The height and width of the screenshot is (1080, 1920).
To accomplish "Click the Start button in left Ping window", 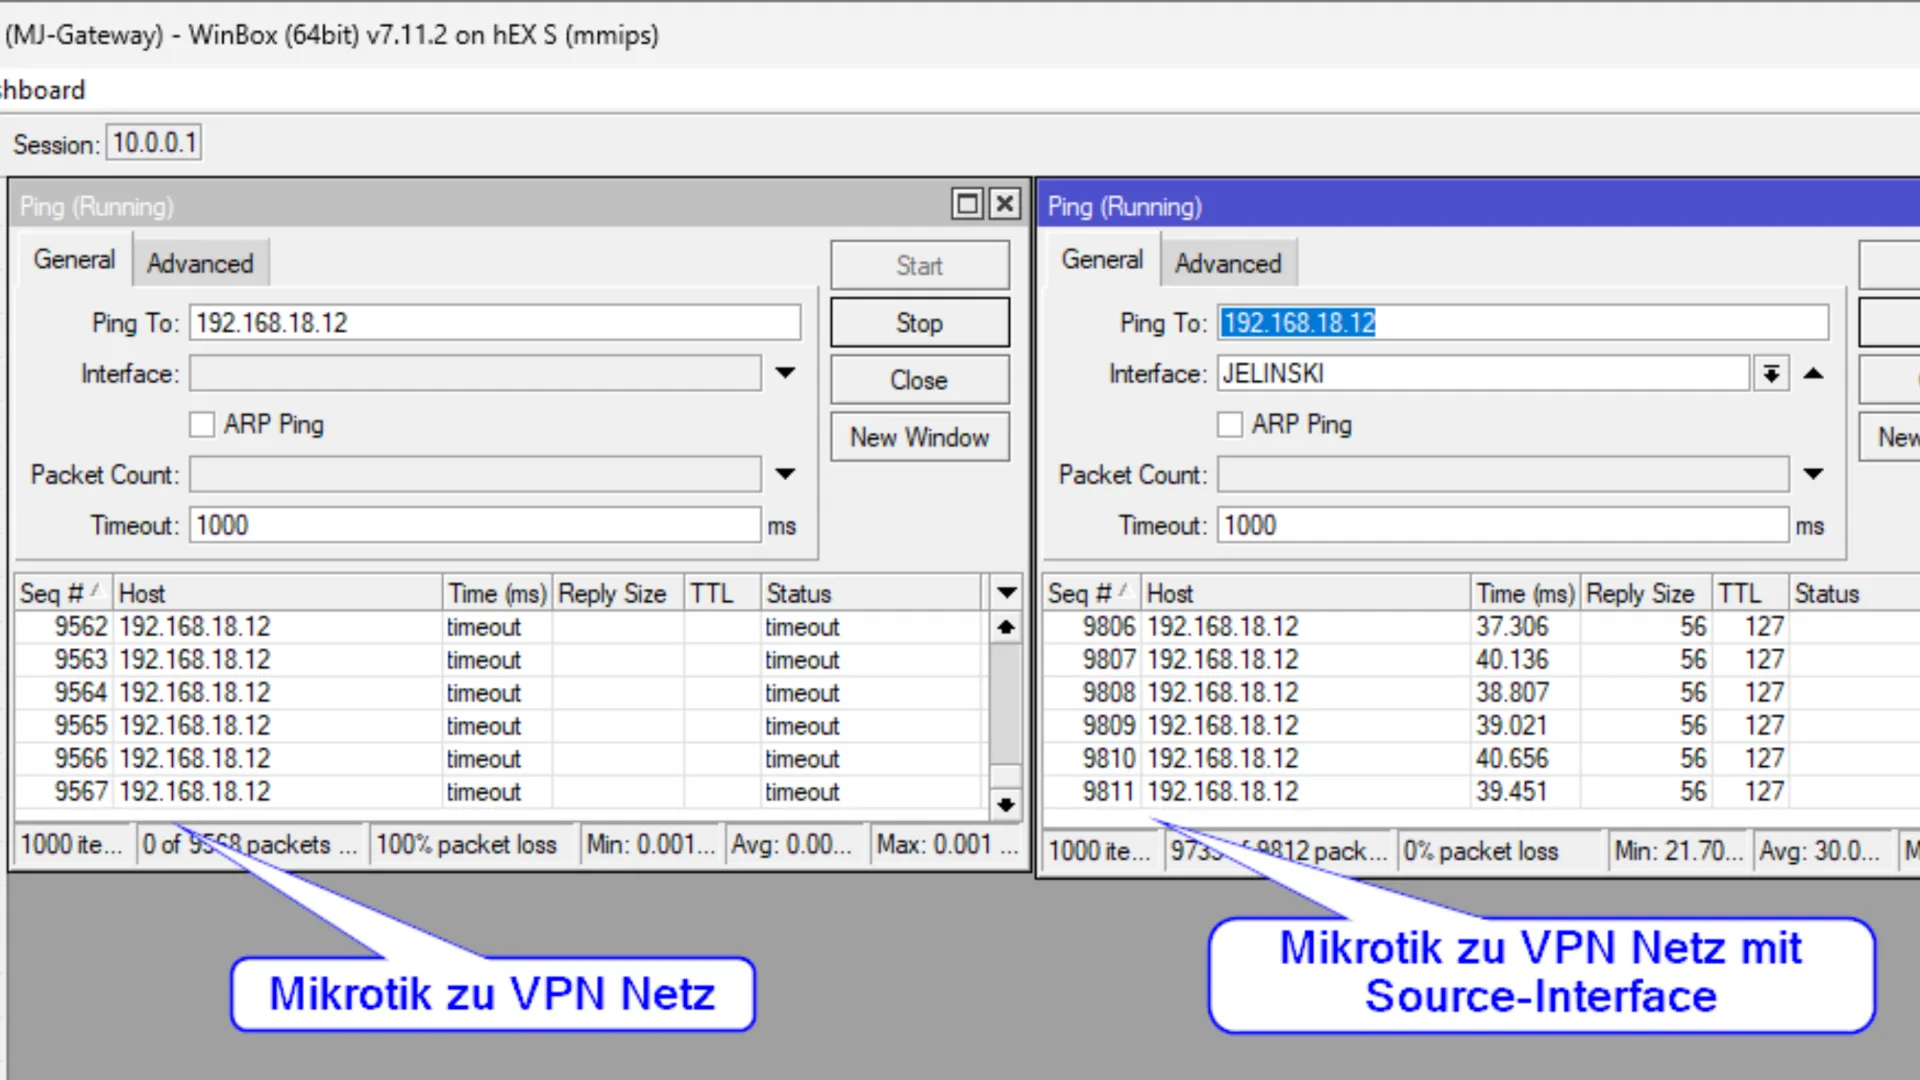I will 920,266.
